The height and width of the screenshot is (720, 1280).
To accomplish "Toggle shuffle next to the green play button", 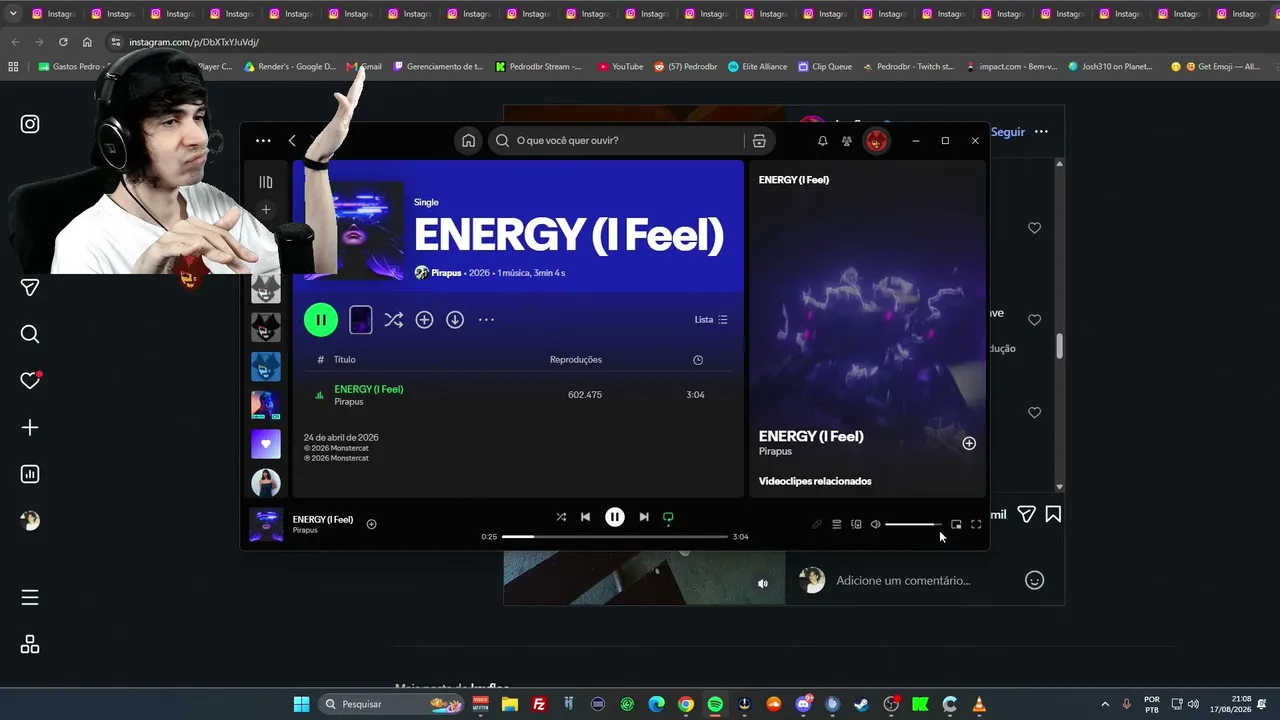I will click(x=394, y=320).
